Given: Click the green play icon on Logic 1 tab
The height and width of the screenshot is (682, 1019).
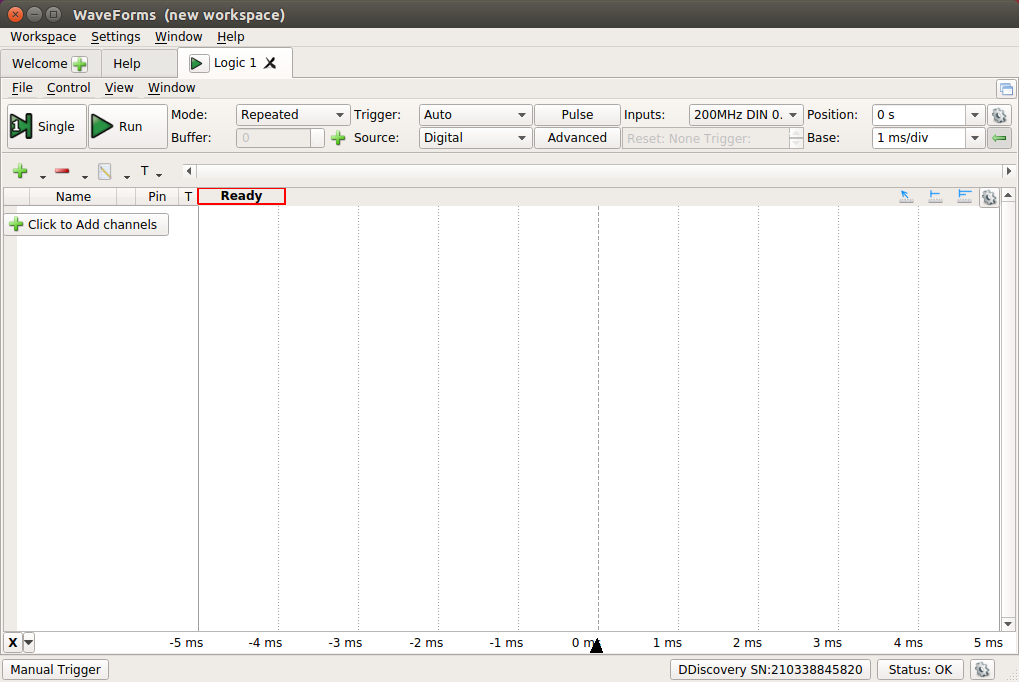Looking at the screenshot, I should (198, 63).
